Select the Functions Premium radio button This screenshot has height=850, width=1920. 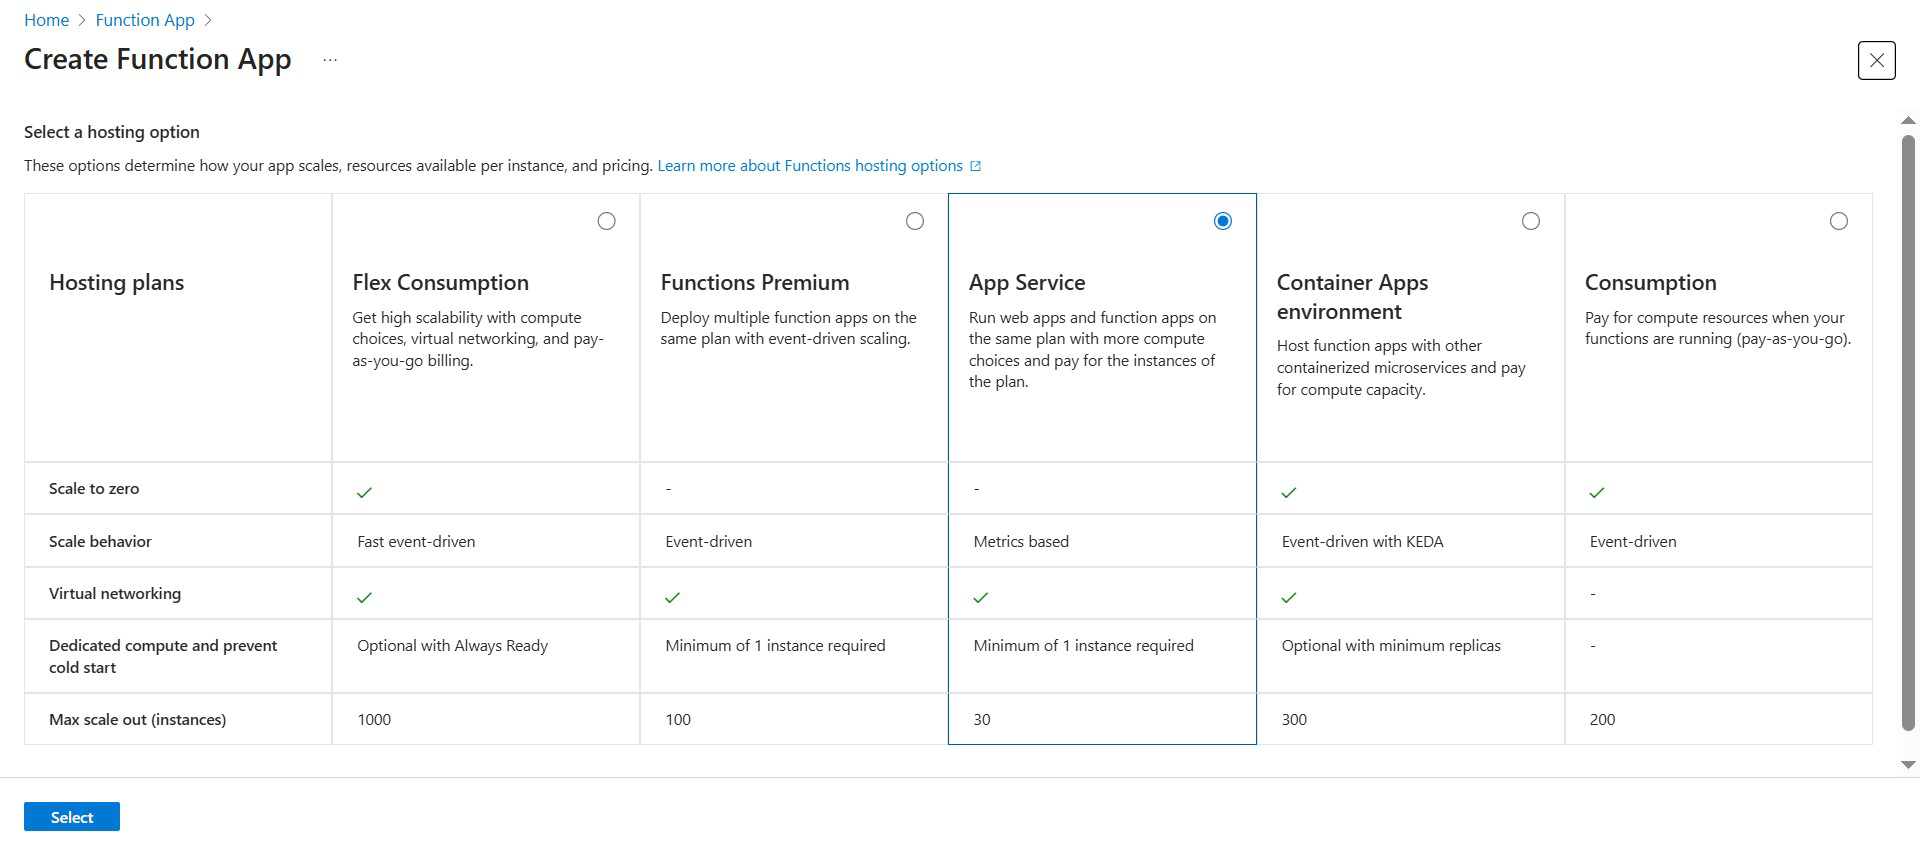914,221
